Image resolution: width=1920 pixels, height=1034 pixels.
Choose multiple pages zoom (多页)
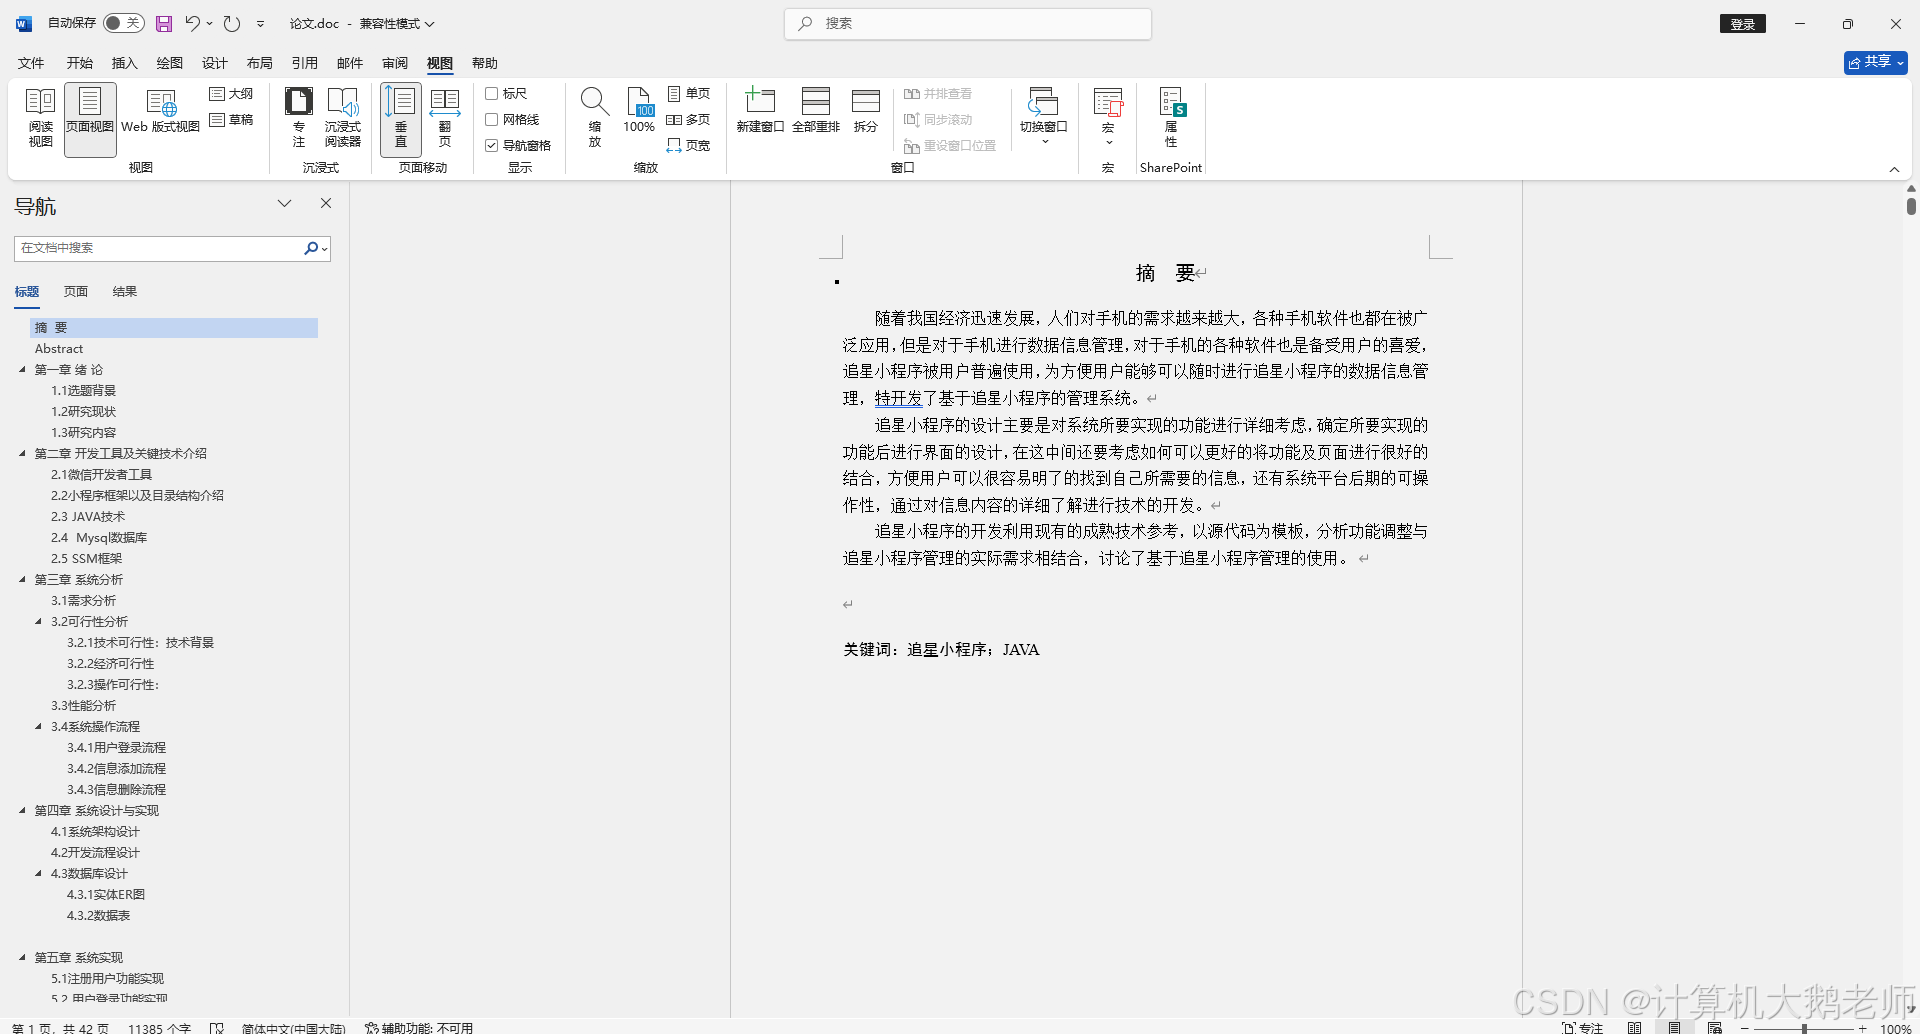point(689,120)
